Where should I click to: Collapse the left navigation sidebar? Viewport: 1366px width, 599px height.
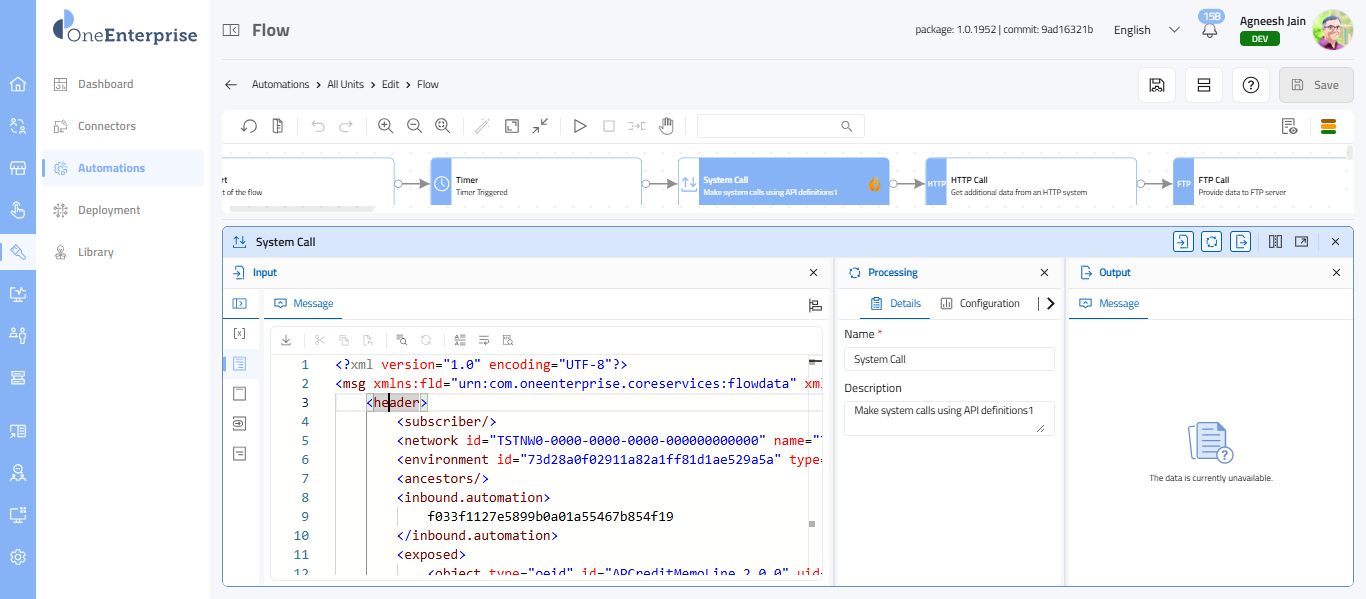[x=231, y=30]
